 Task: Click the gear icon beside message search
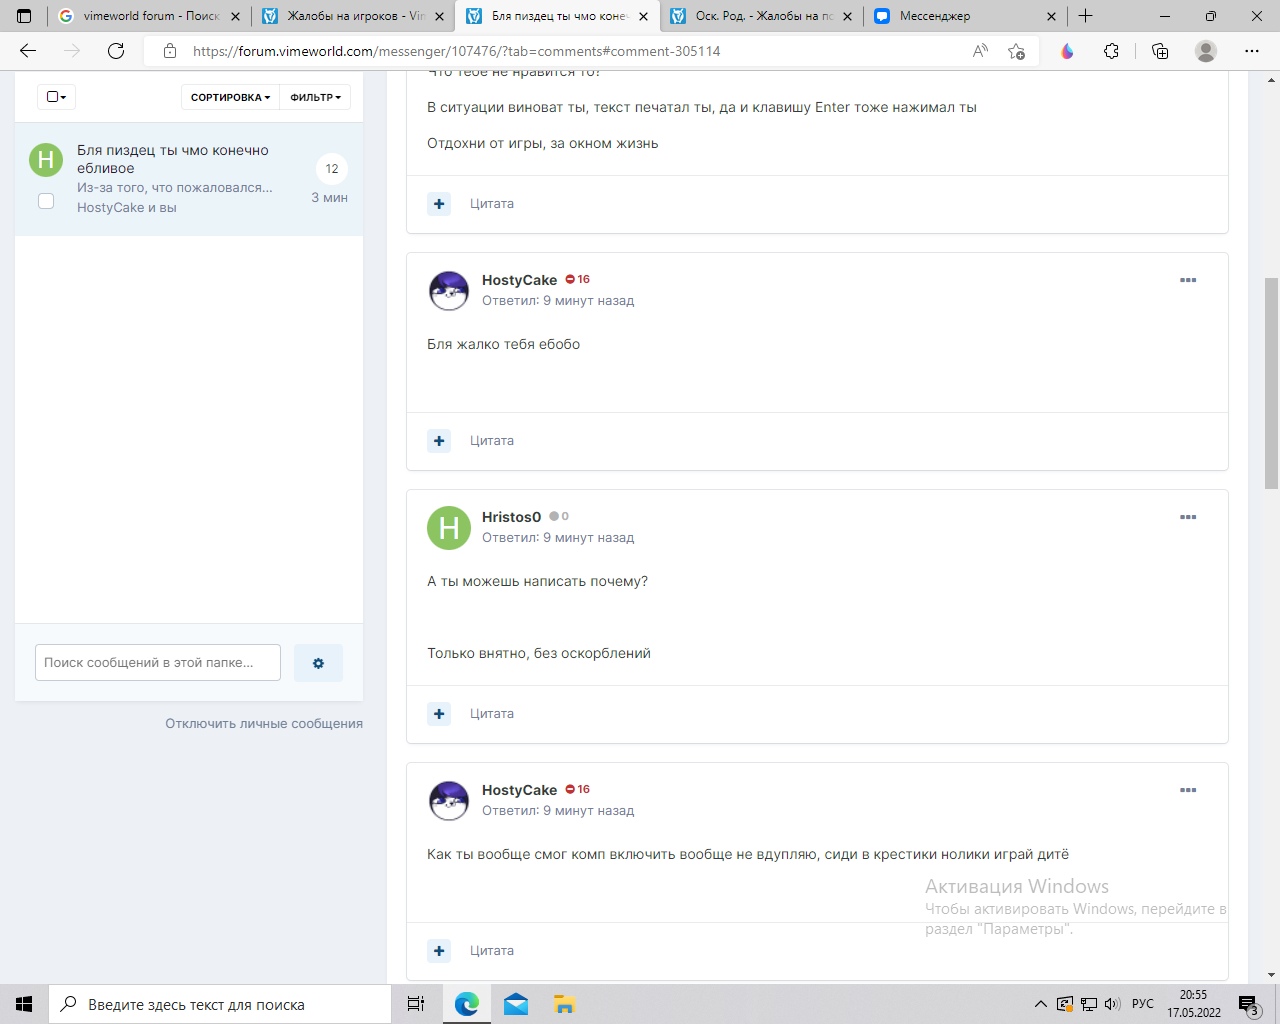(x=318, y=663)
